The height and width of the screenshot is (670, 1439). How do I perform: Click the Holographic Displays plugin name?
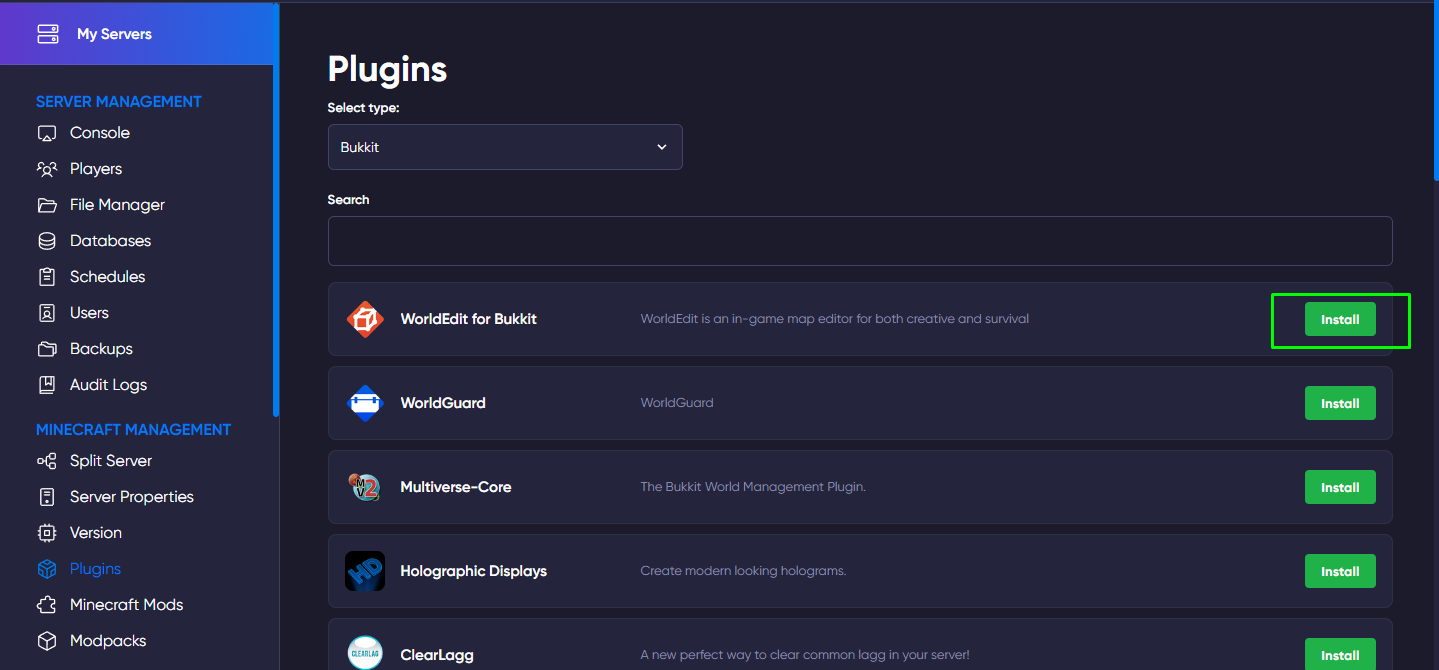(x=474, y=571)
